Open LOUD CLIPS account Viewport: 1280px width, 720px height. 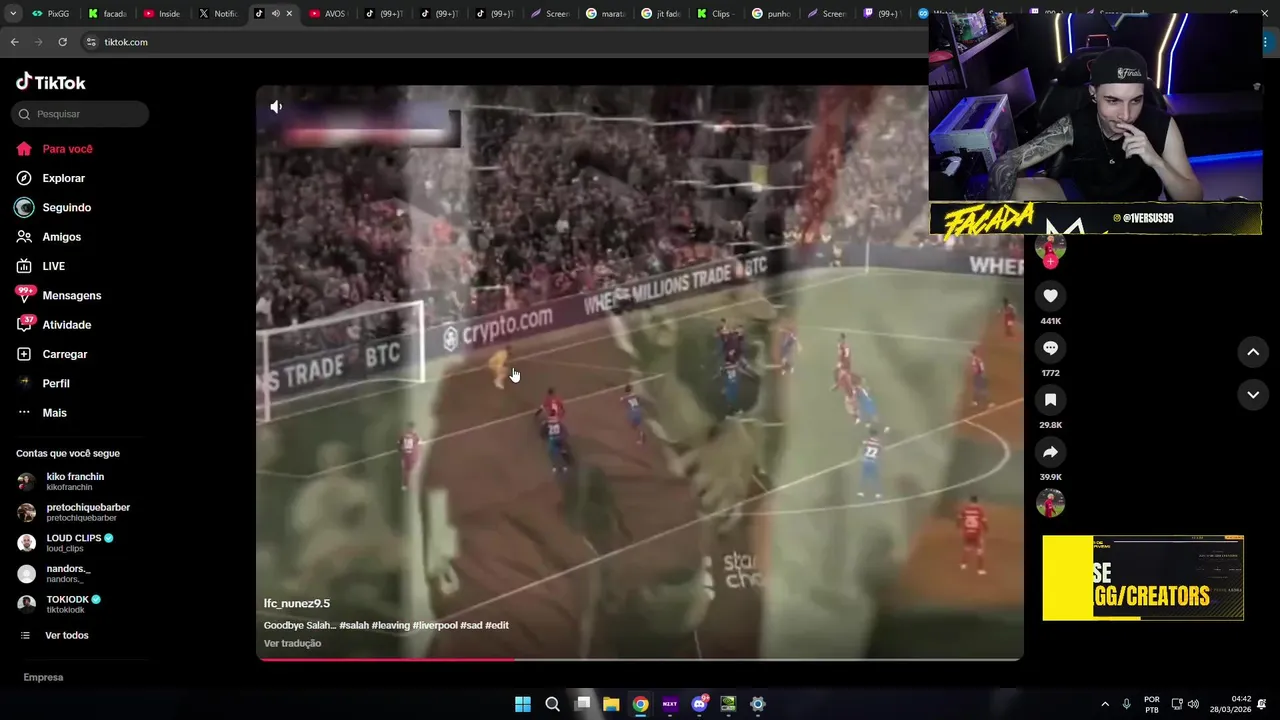click(65, 543)
